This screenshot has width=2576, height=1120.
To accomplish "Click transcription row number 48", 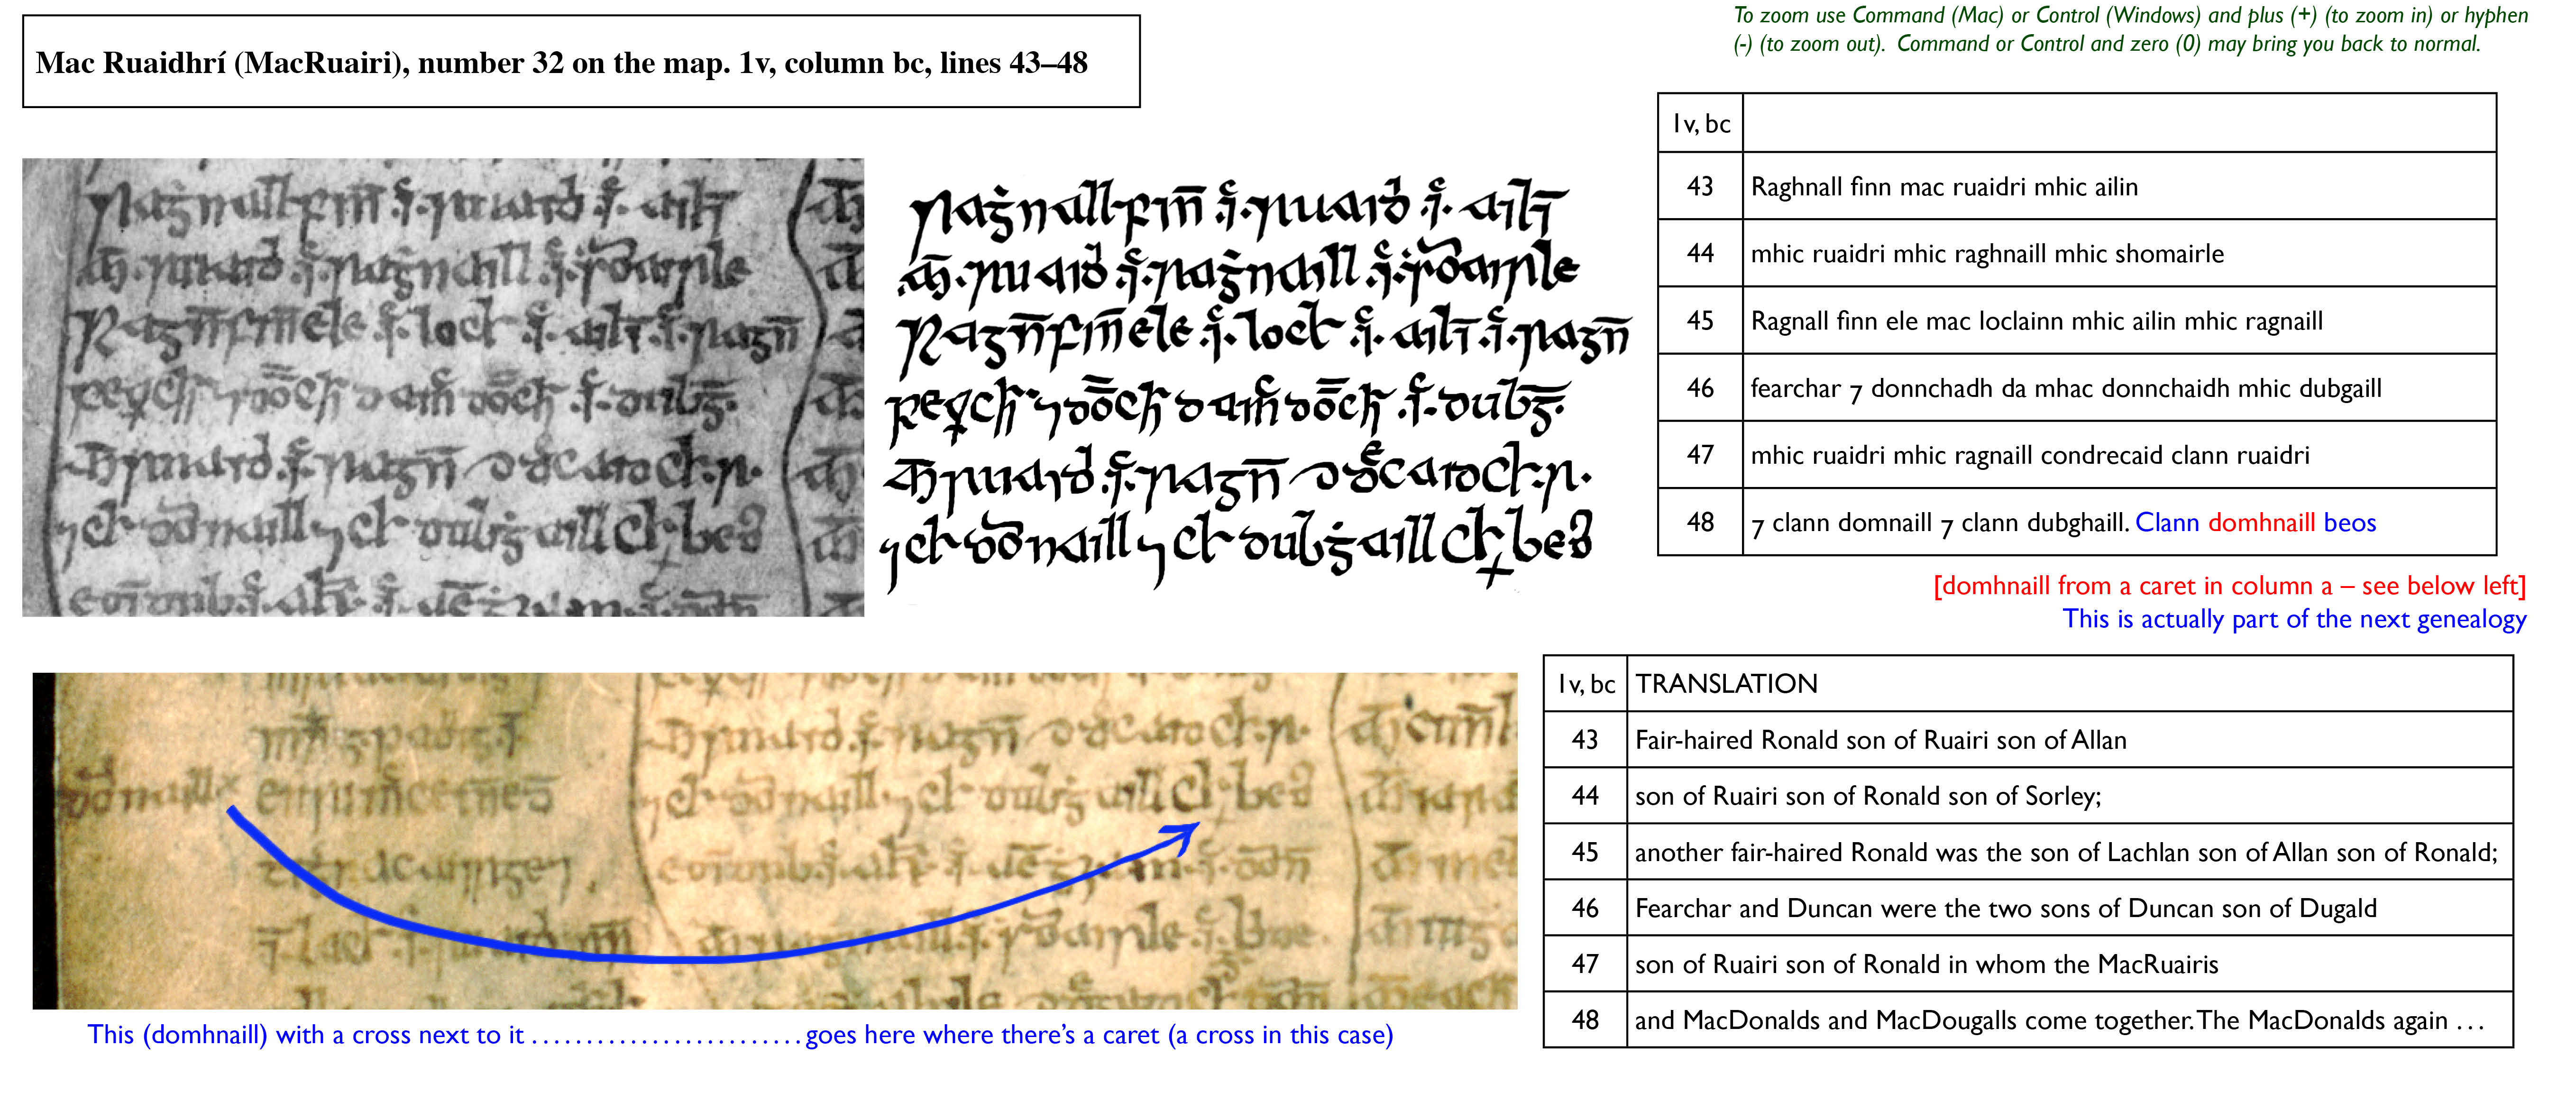I will [x=1700, y=521].
